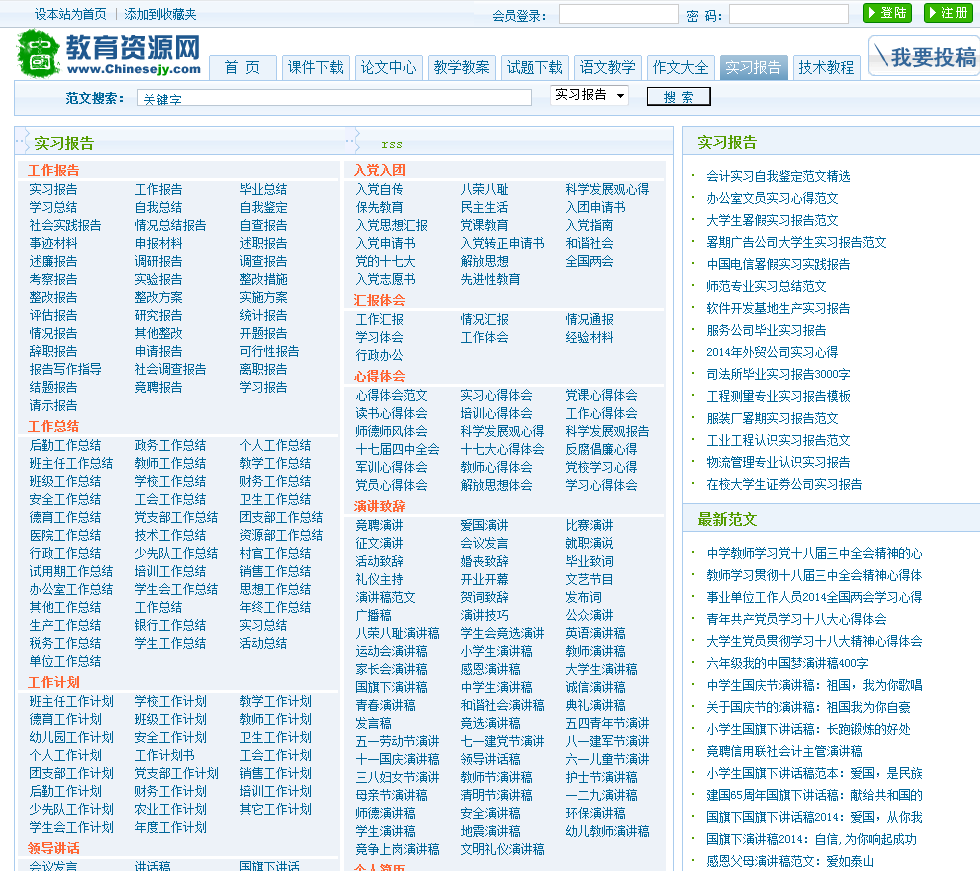Click the 十七届四中全会 link

398,450
